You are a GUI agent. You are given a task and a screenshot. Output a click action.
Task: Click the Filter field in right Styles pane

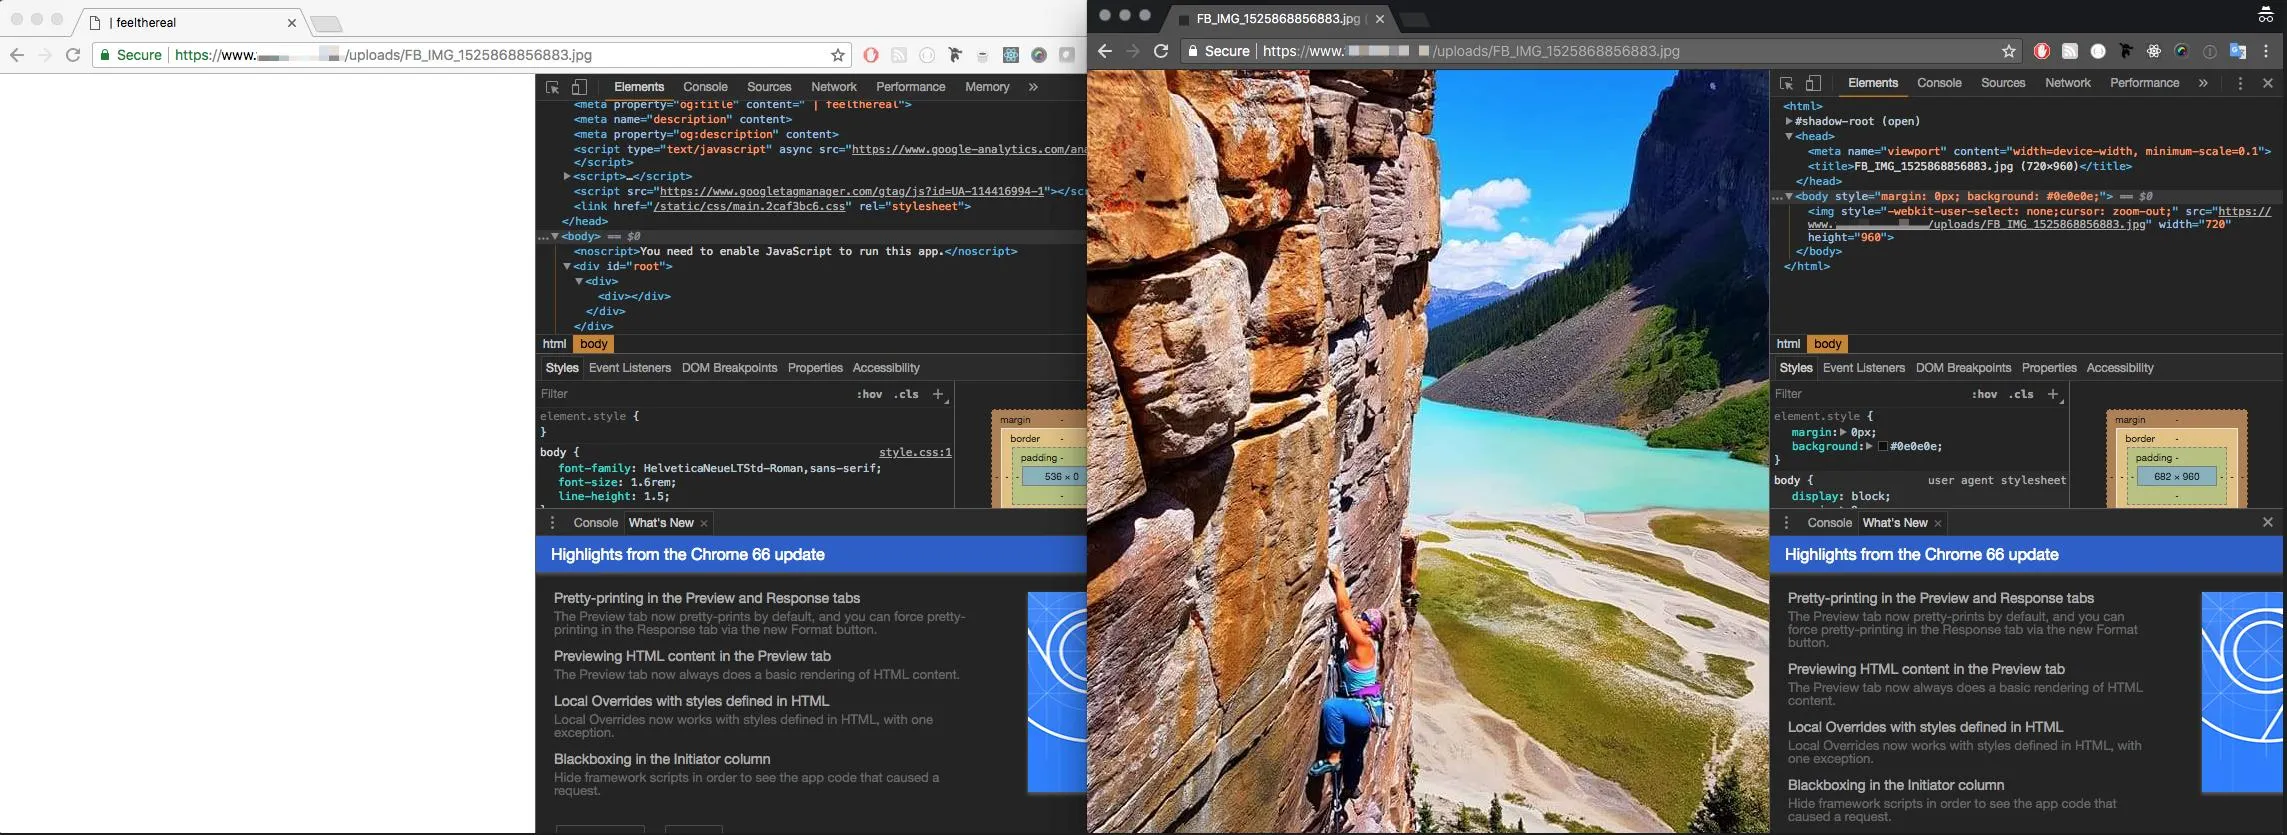tap(1868, 394)
